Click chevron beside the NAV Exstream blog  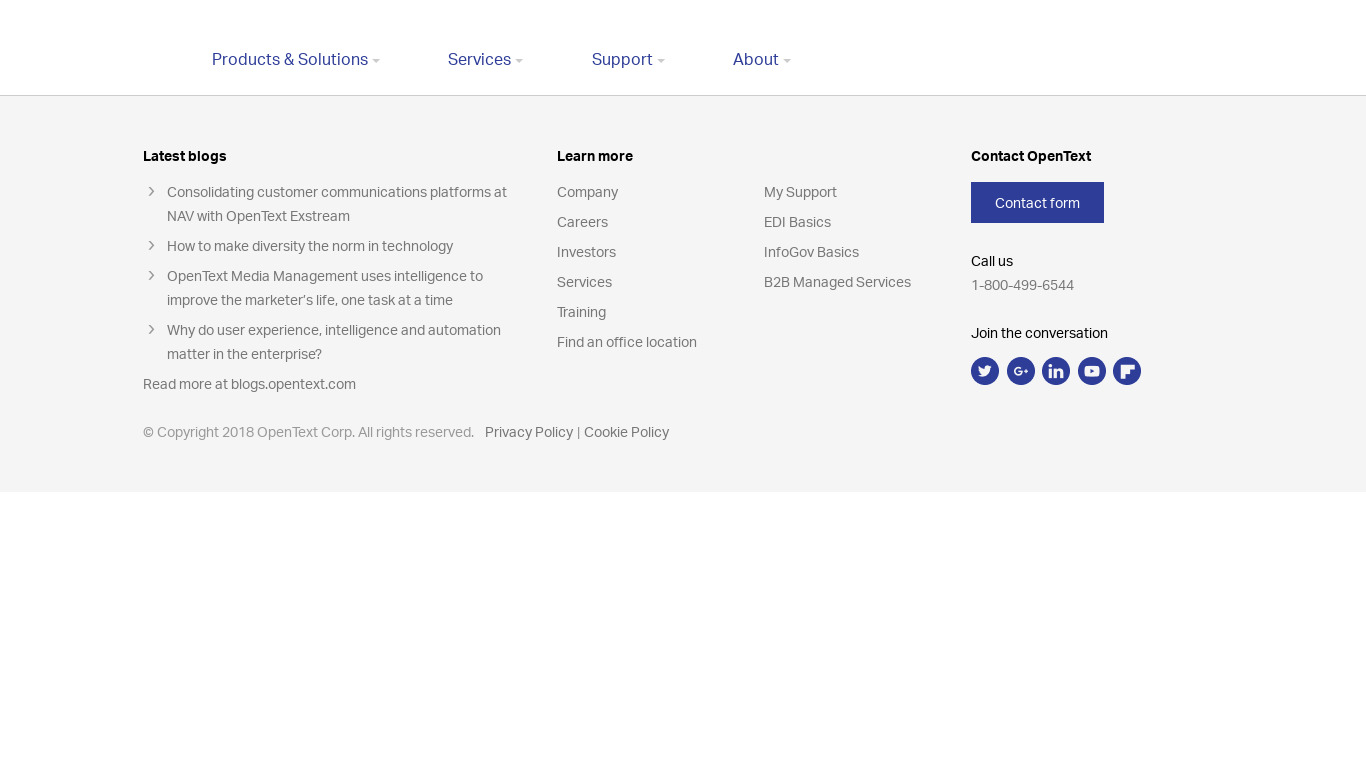pyautogui.click(x=152, y=192)
